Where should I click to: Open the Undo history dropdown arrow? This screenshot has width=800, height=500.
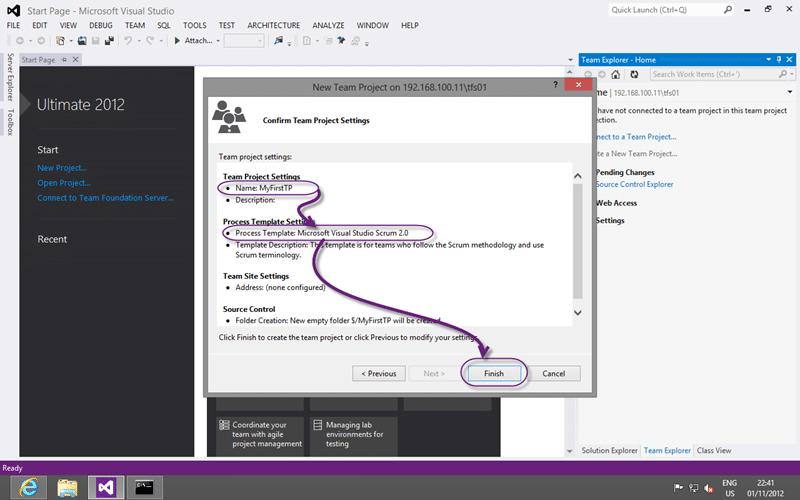[x=139, y=41]
